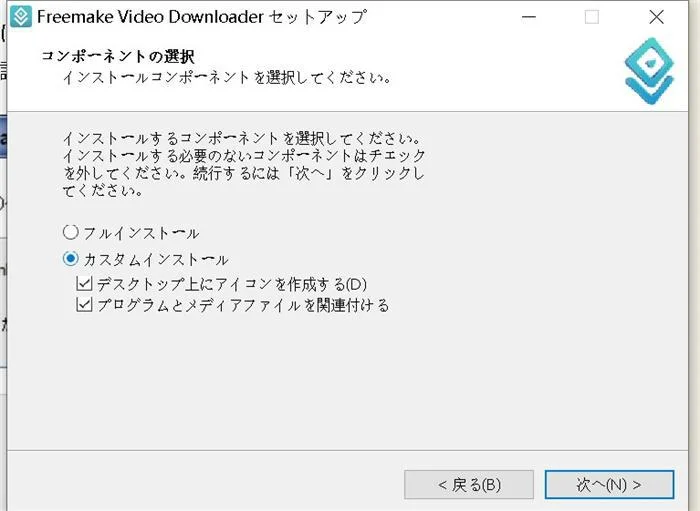The height and width of the screenshot is (511, 700).
Task: Uncheck the デスクトップ上にアイコンを作成する checkbox
Action: [84, 284]
